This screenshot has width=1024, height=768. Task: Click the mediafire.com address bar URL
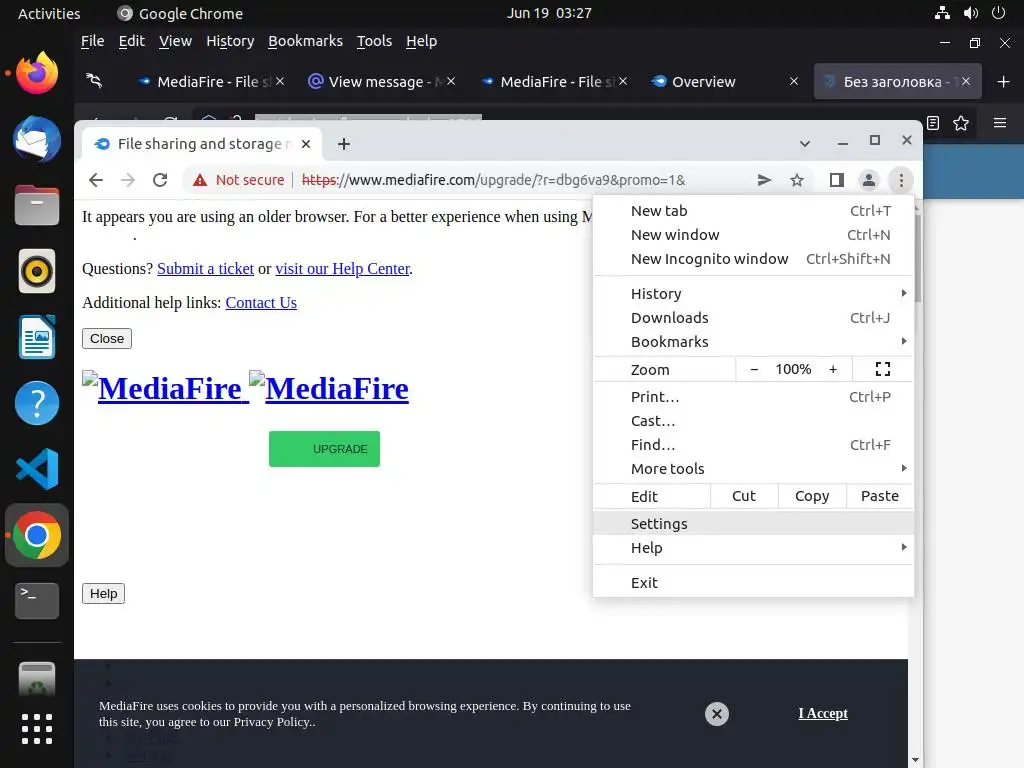click(x=493, y=180)
